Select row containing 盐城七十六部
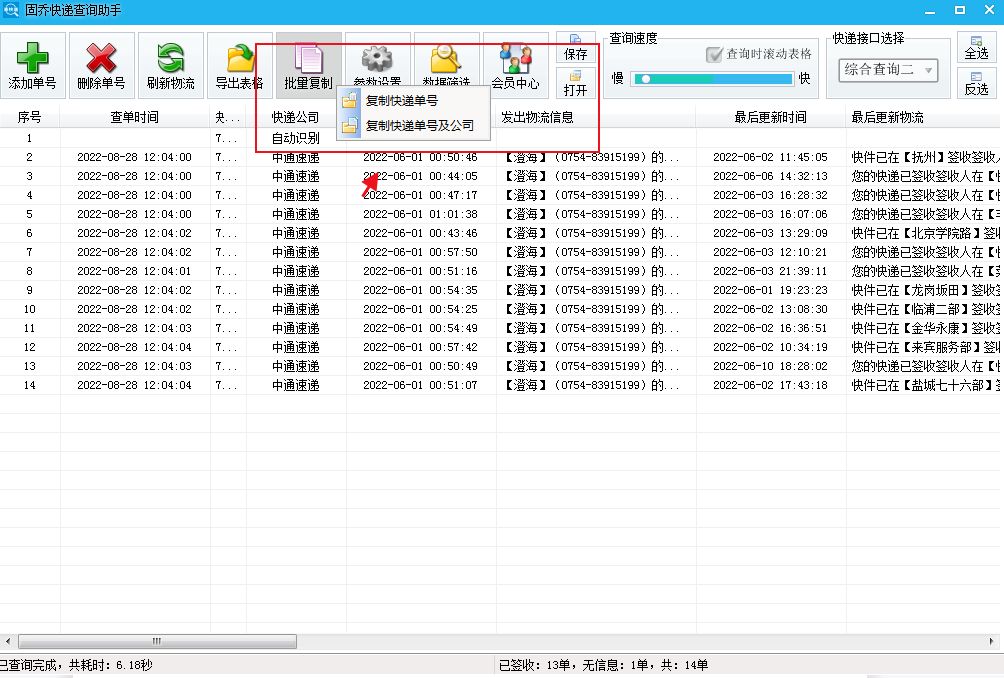 [499, 385]
